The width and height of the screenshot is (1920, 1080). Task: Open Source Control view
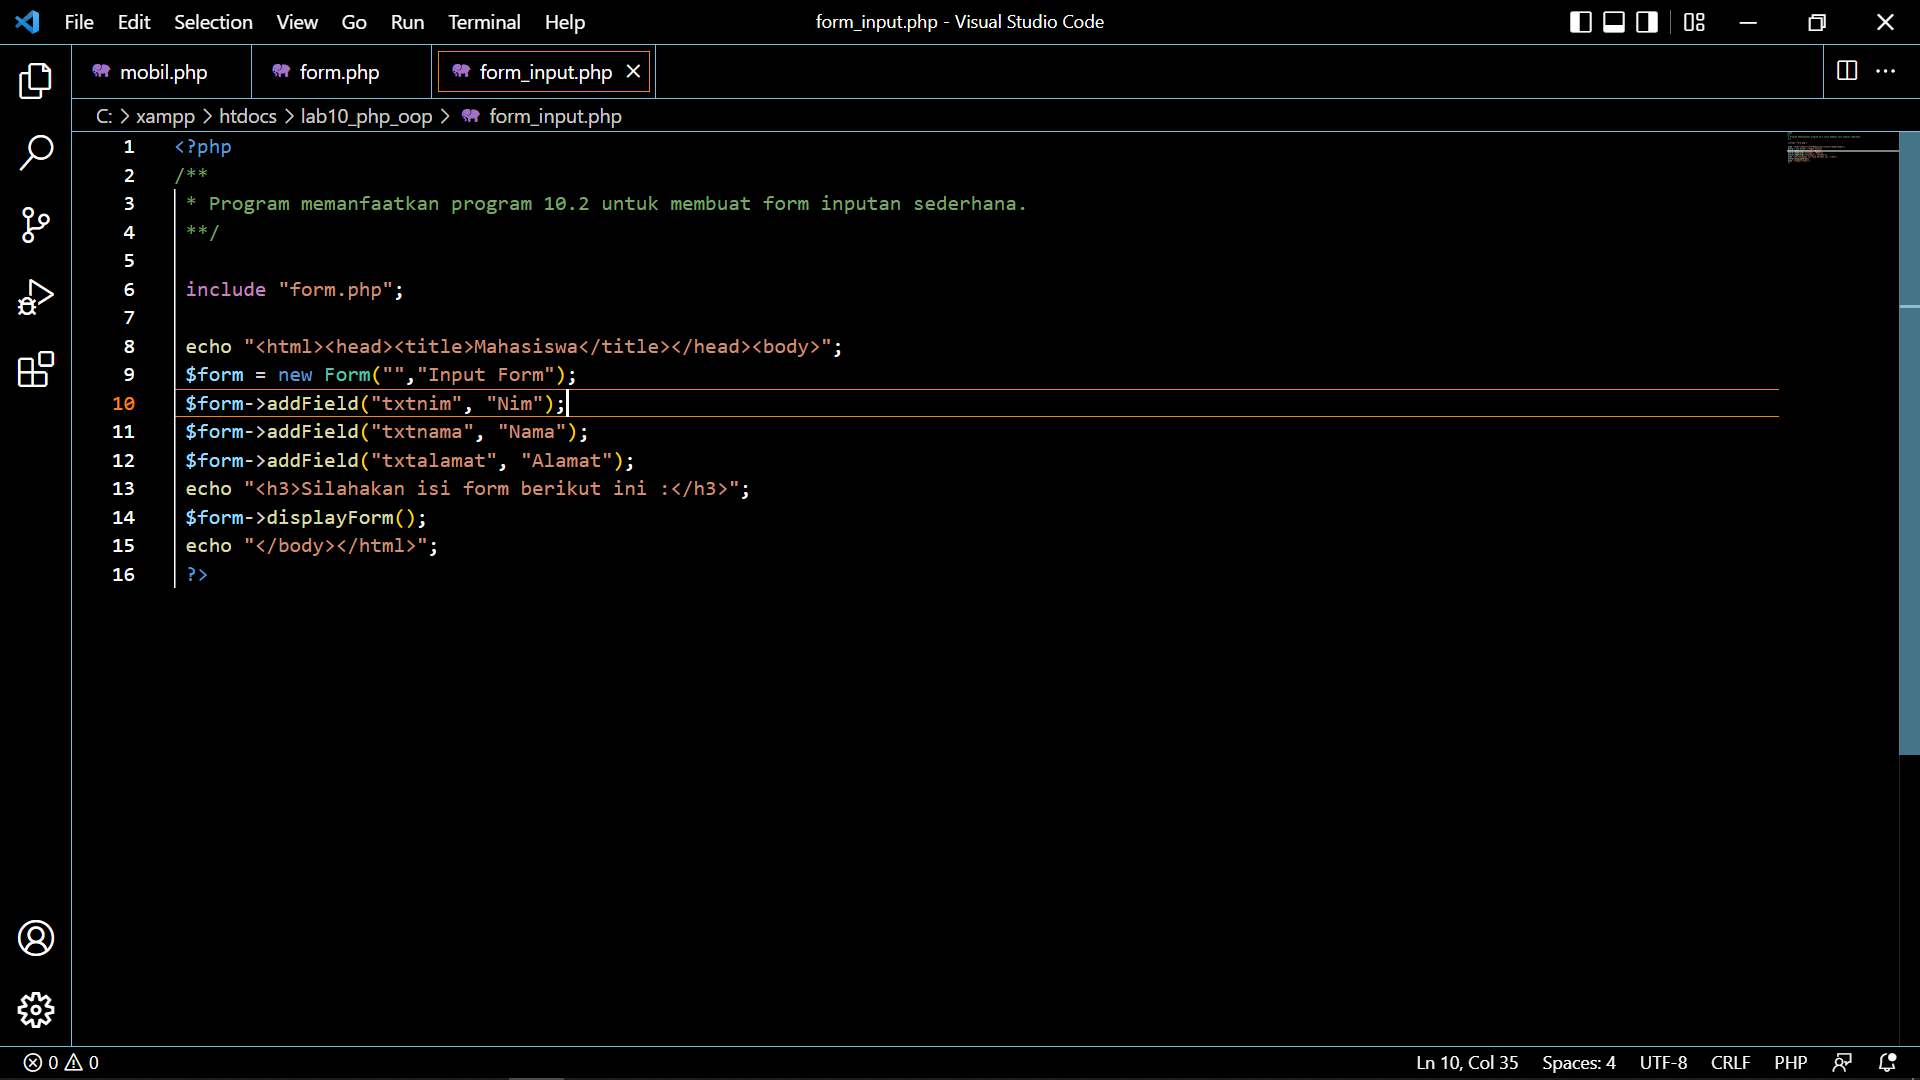36,225
